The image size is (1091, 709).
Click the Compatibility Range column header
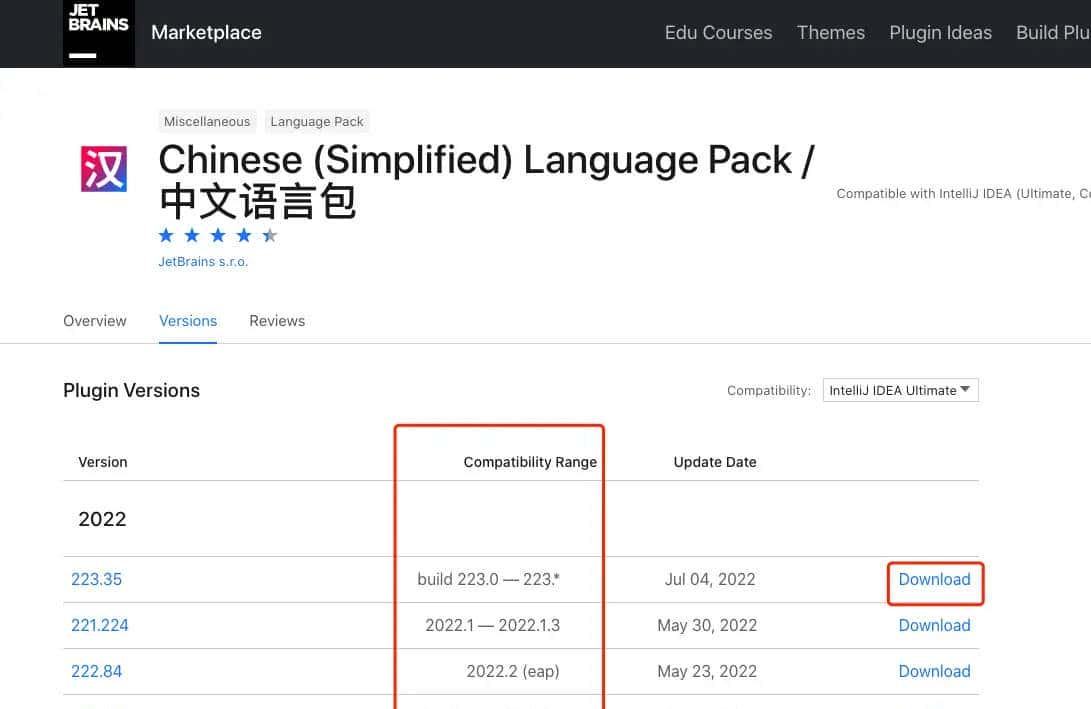point(530,462)
